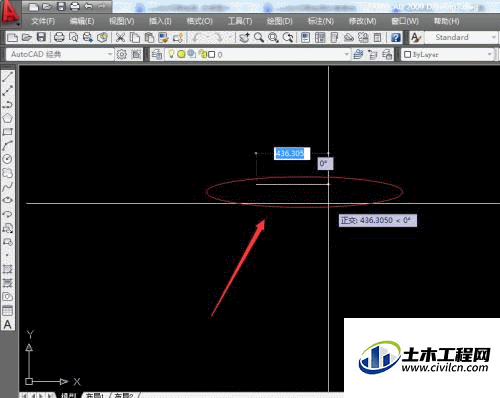This screenshot has height=398, width=500.
Task: Select the Rectangle tool
Action: pyautogui.click(x=8, y=132)
